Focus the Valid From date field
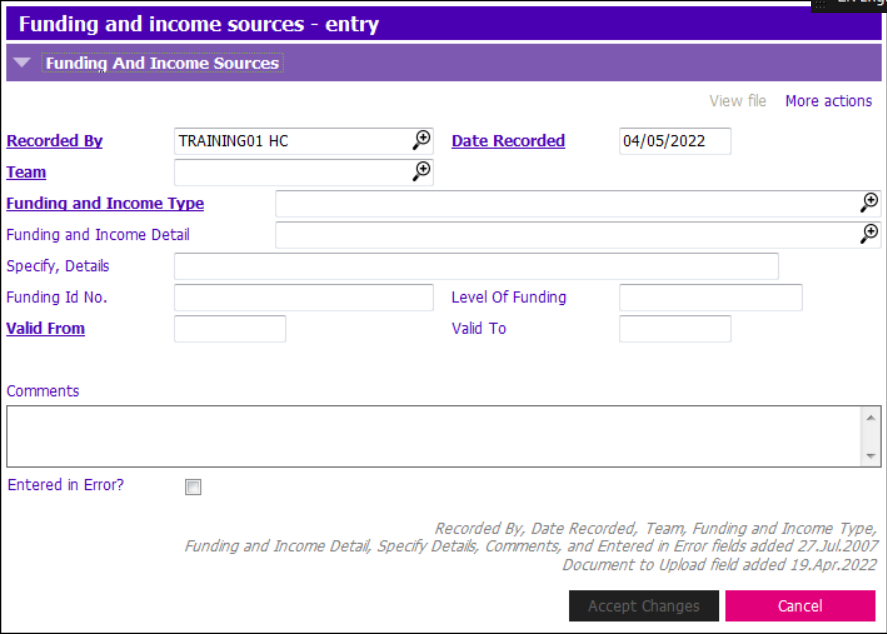The width and height of the screenshot is (887, 634). point(230,329)
